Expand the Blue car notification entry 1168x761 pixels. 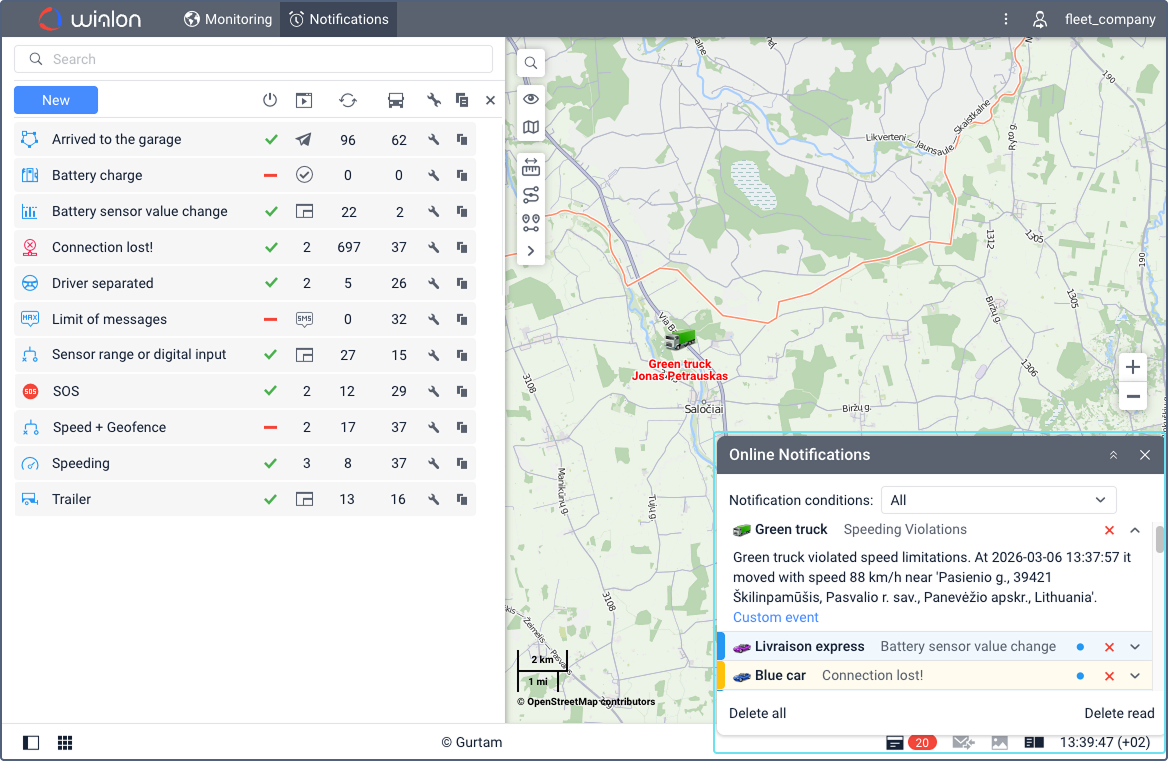coord(1135,676)
